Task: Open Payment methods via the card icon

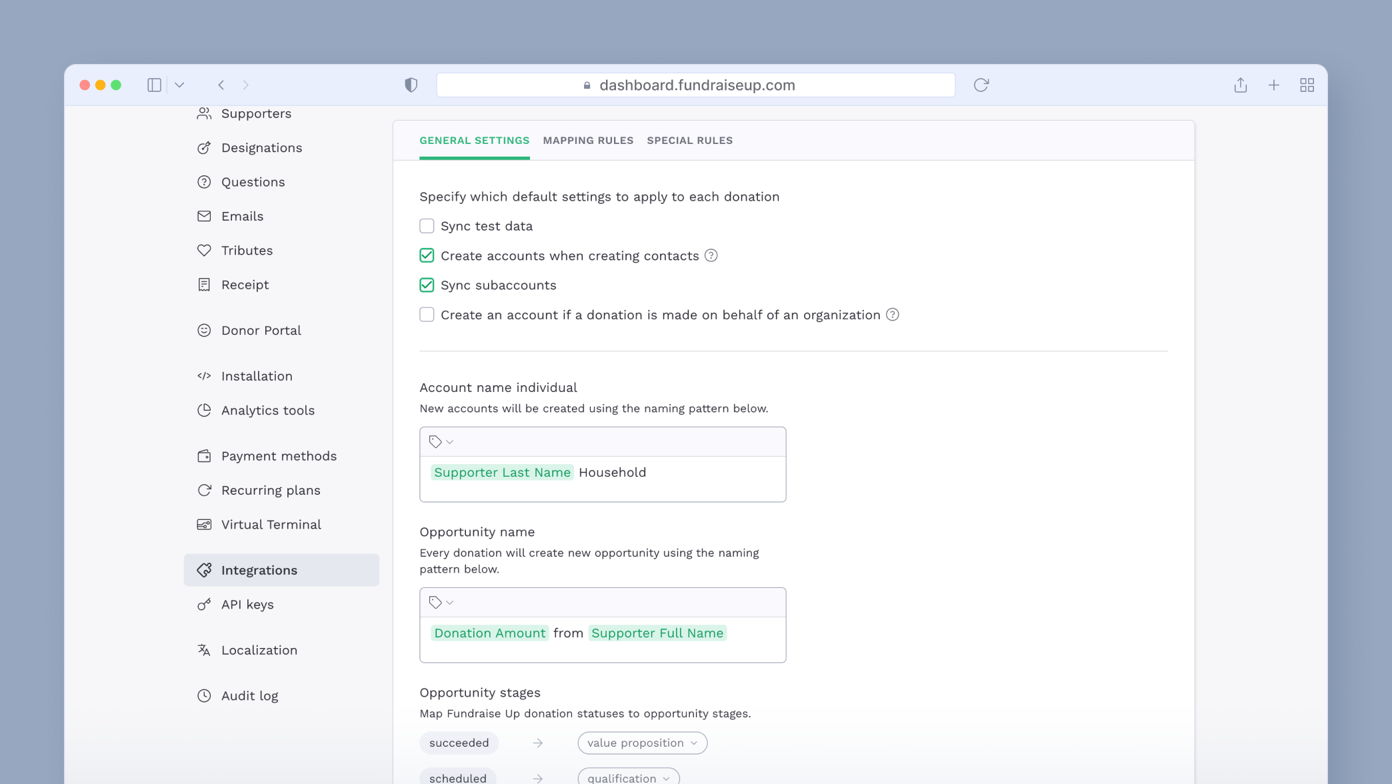Action: coord(203,455)
